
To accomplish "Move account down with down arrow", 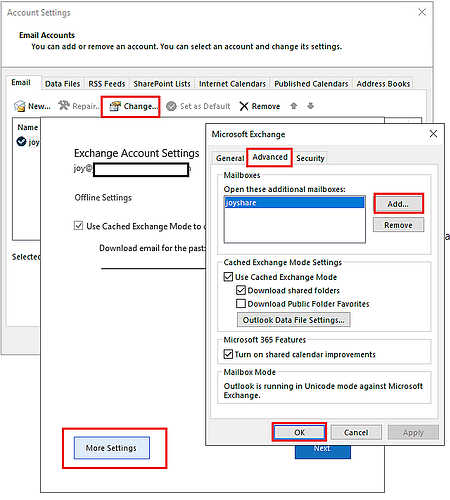I will (311, 106).
